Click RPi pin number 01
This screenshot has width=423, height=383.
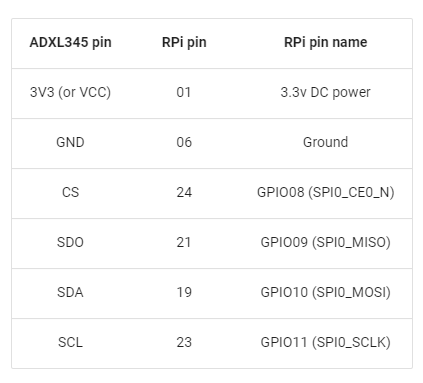pyautogui.click(x=184, y=92)
